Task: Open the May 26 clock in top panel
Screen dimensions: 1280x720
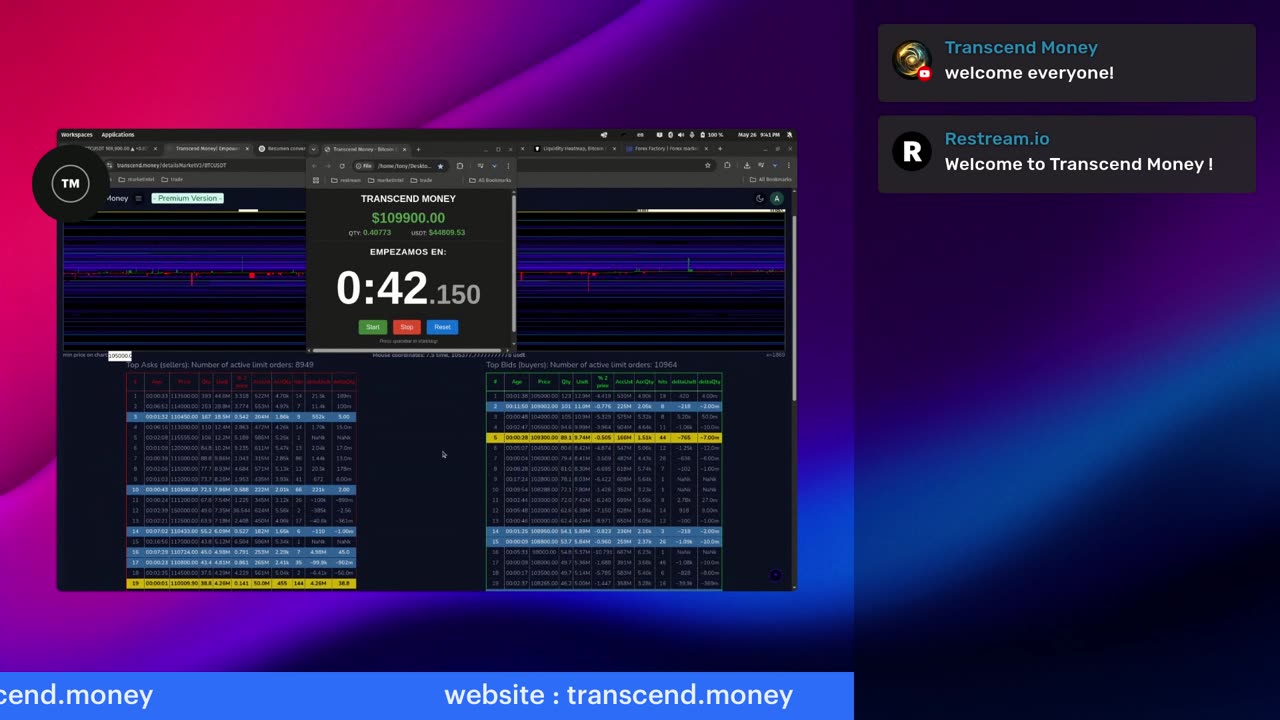Action: [760, 134]
